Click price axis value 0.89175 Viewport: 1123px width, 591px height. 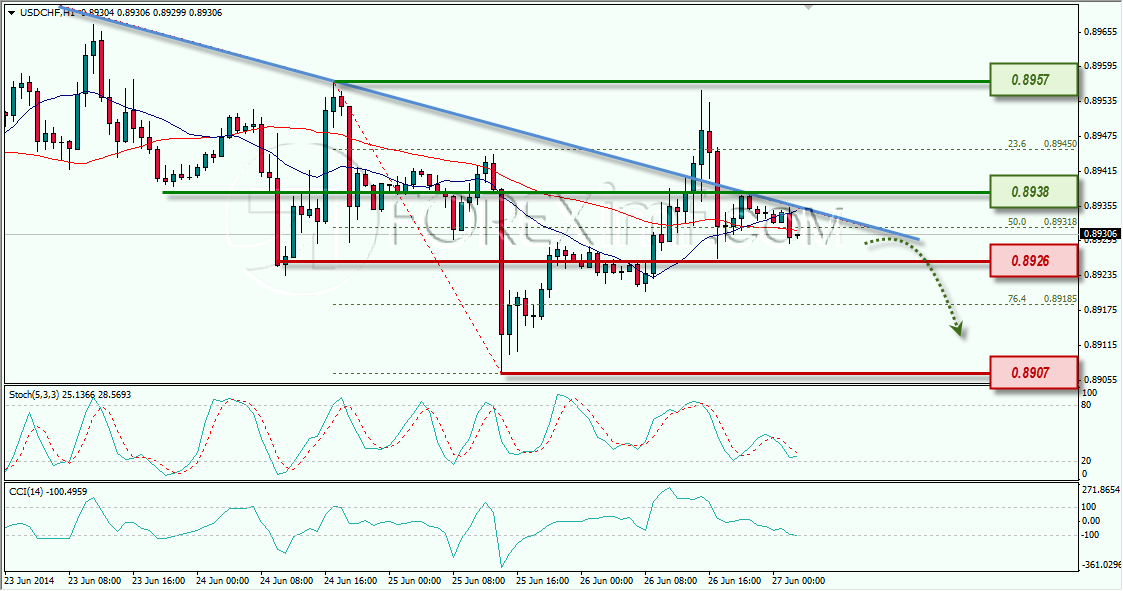[x=1102, y=310]
